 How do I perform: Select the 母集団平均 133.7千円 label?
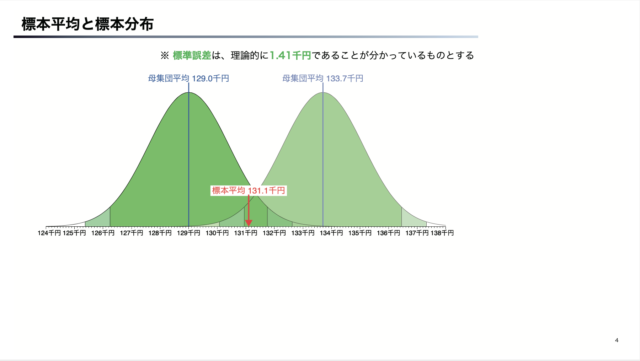tap(322, 78)
